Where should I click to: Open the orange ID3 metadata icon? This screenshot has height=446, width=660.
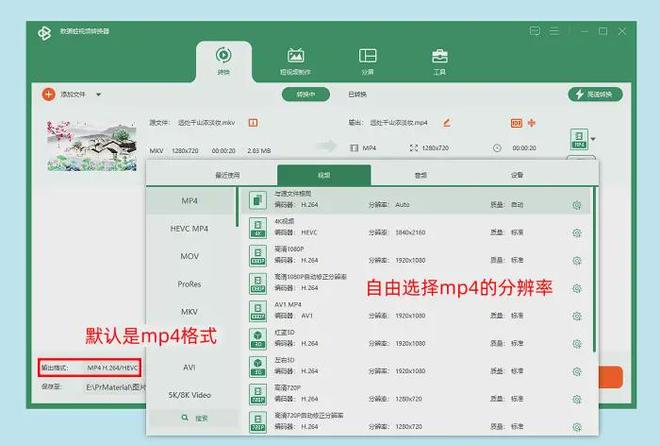[516, 123]
